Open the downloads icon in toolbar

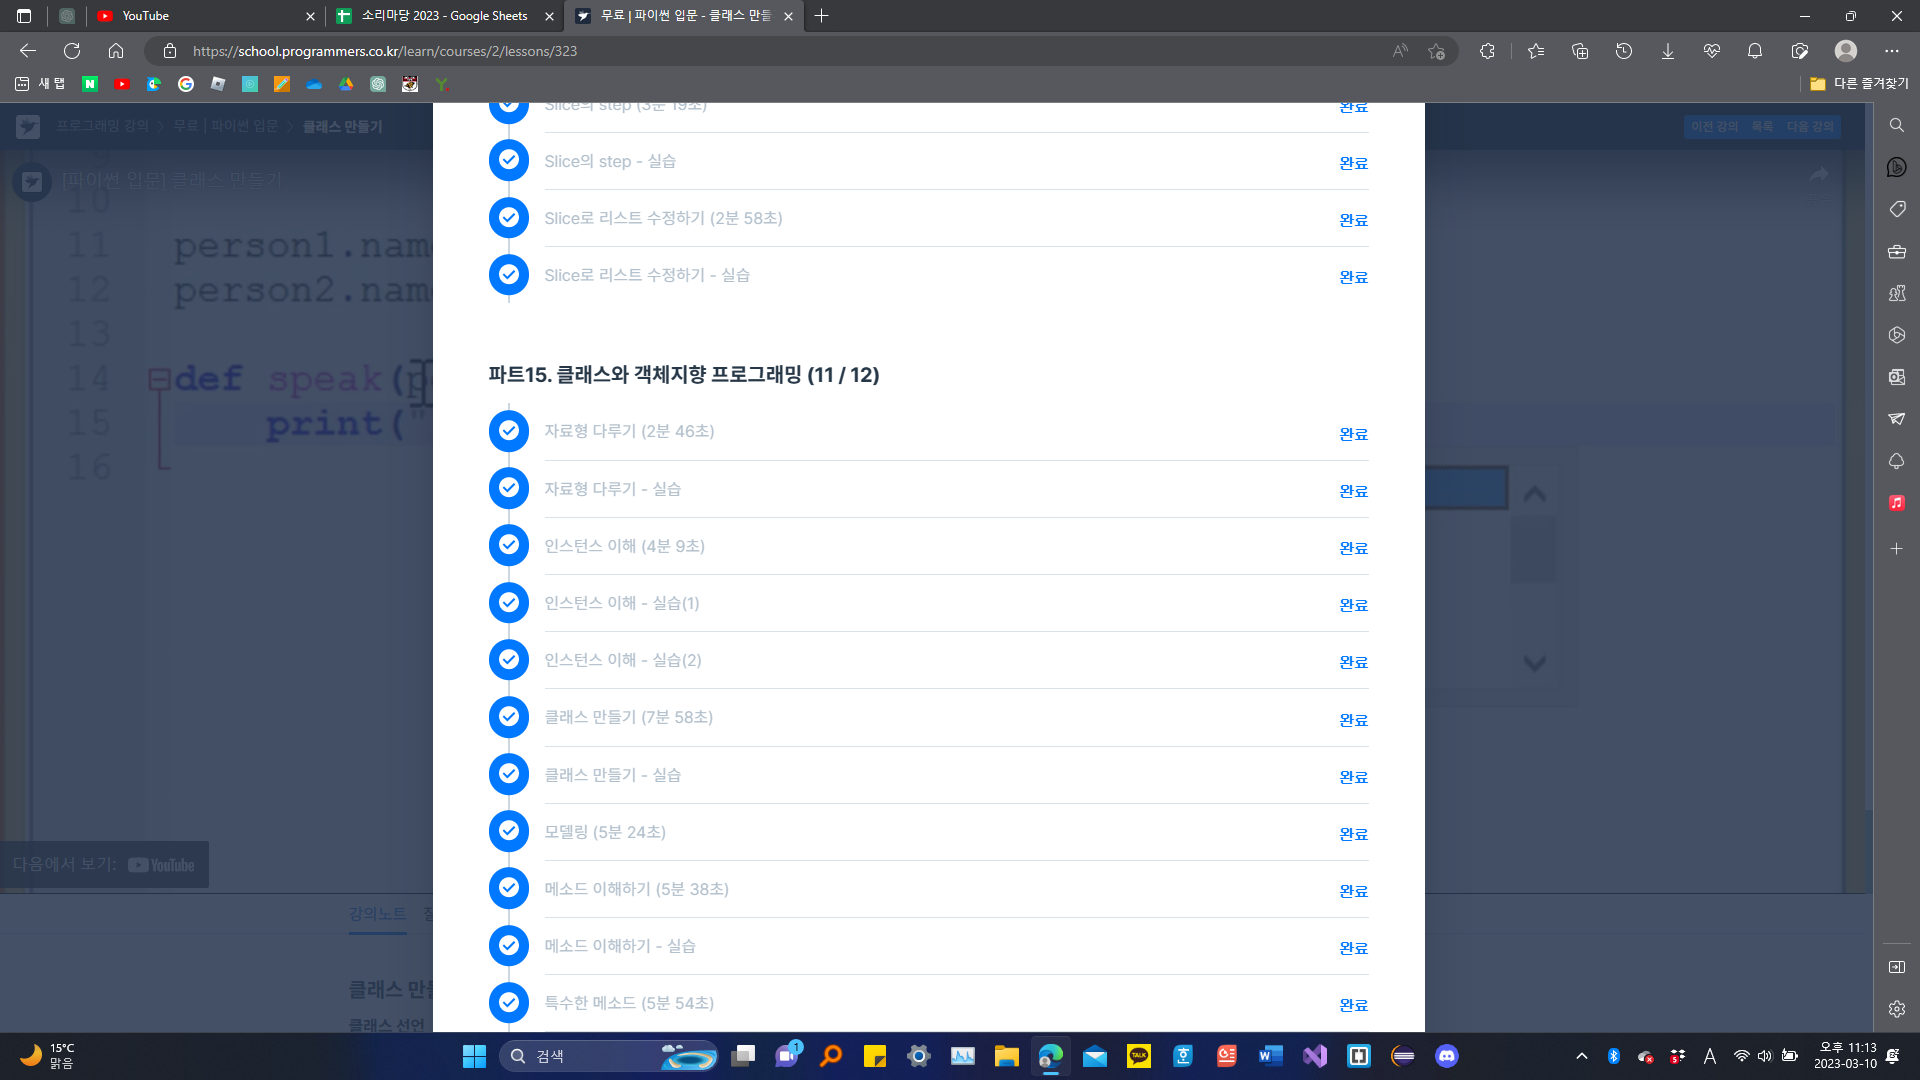tap(1667, 51)
